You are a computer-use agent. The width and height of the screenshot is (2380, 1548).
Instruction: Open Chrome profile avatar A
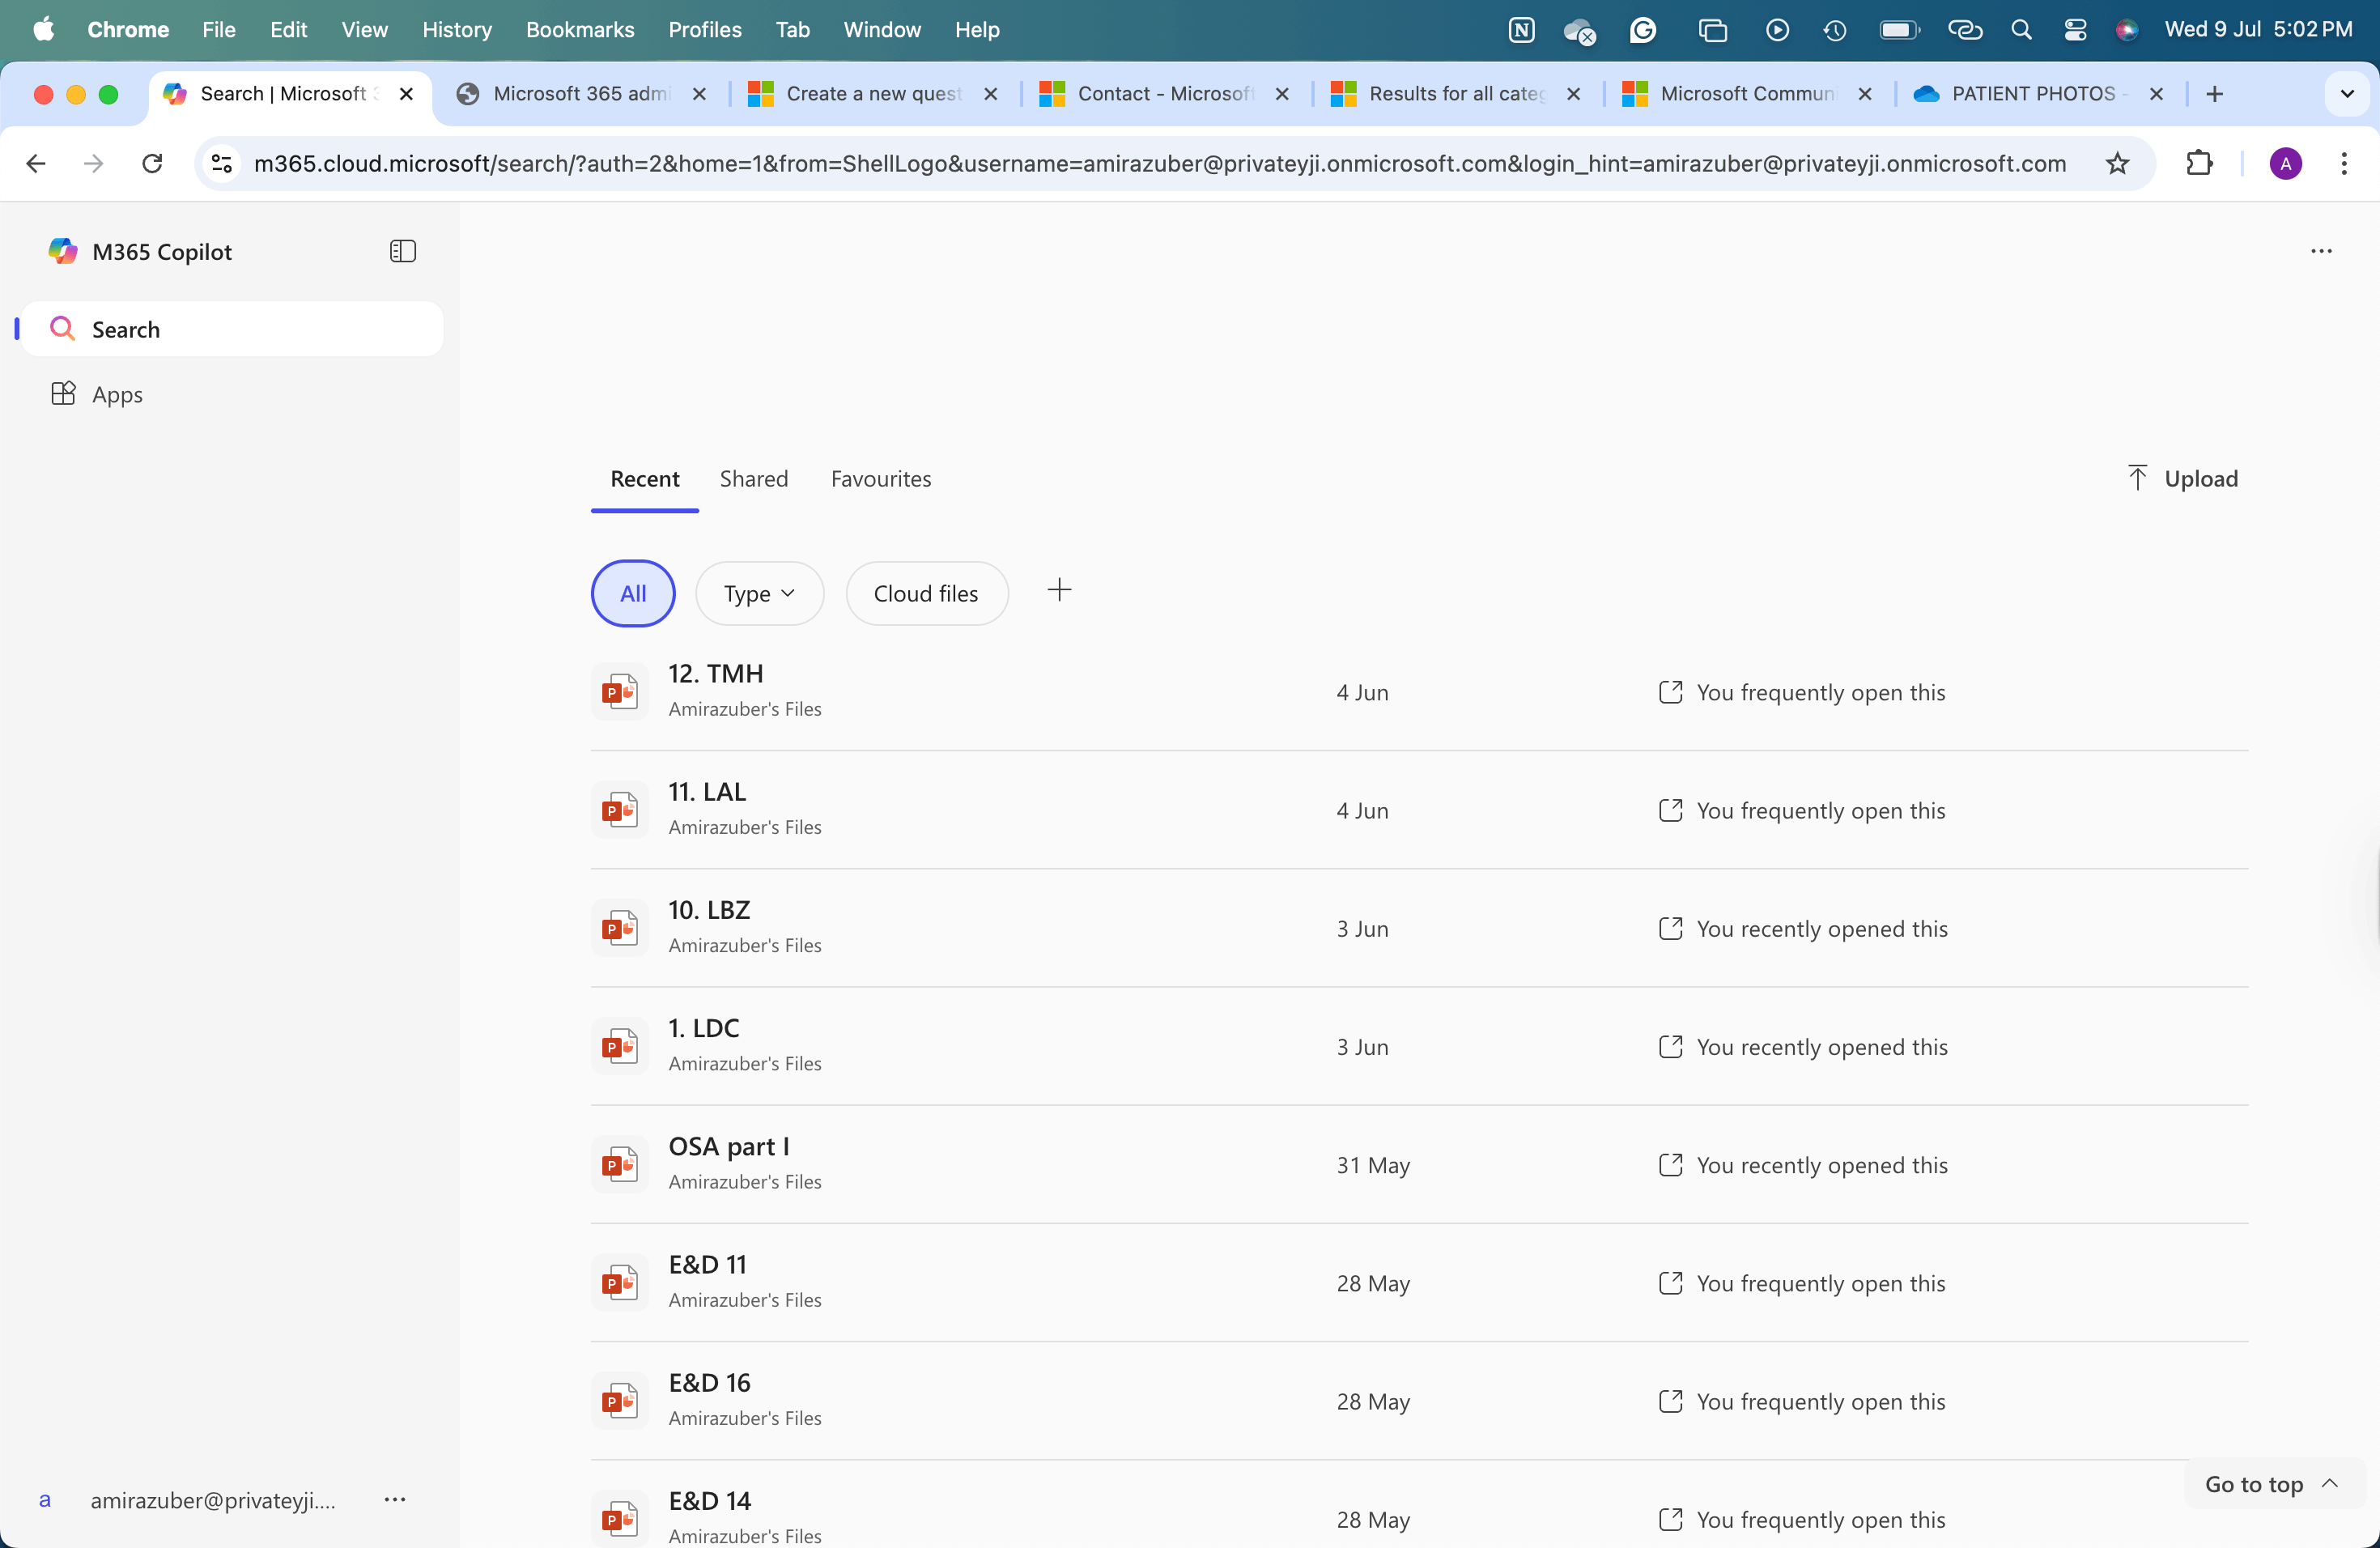click(x=2285, y=163)
